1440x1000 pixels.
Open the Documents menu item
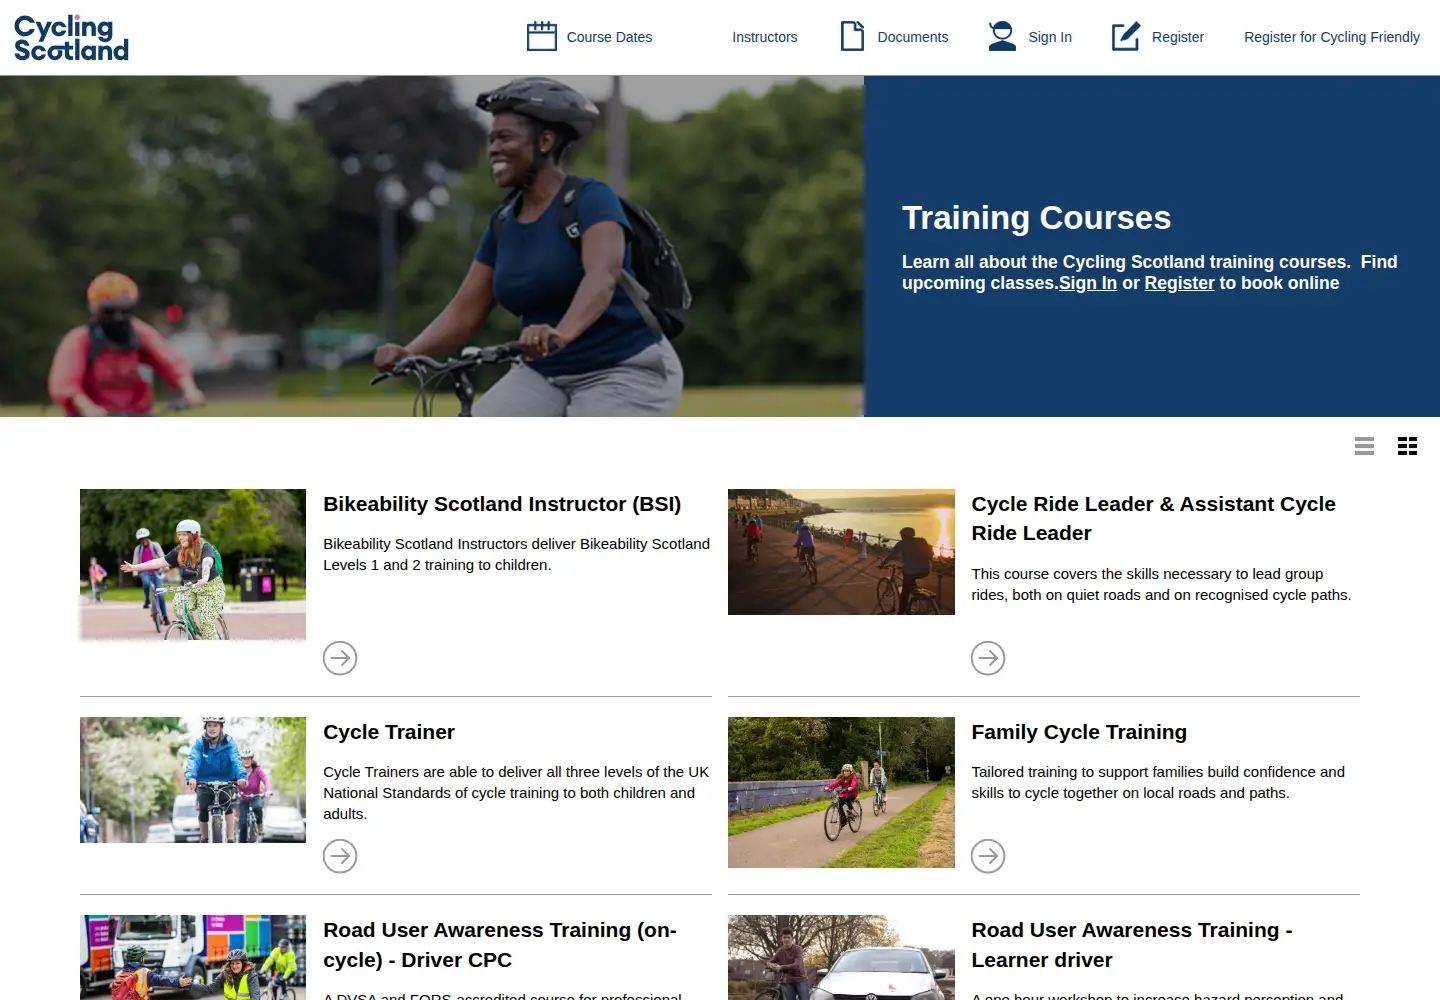click(x=913, y=37)
